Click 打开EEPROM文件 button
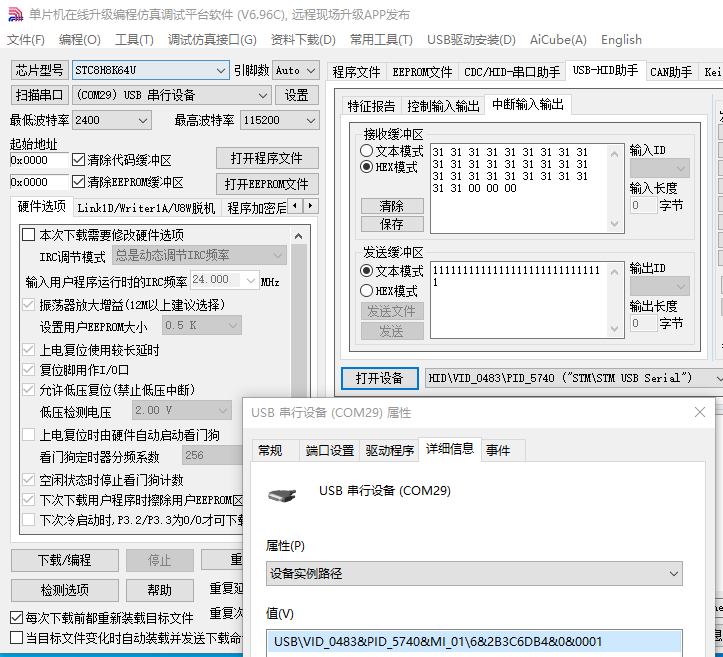The image size is (723, 657). point(267,184)
